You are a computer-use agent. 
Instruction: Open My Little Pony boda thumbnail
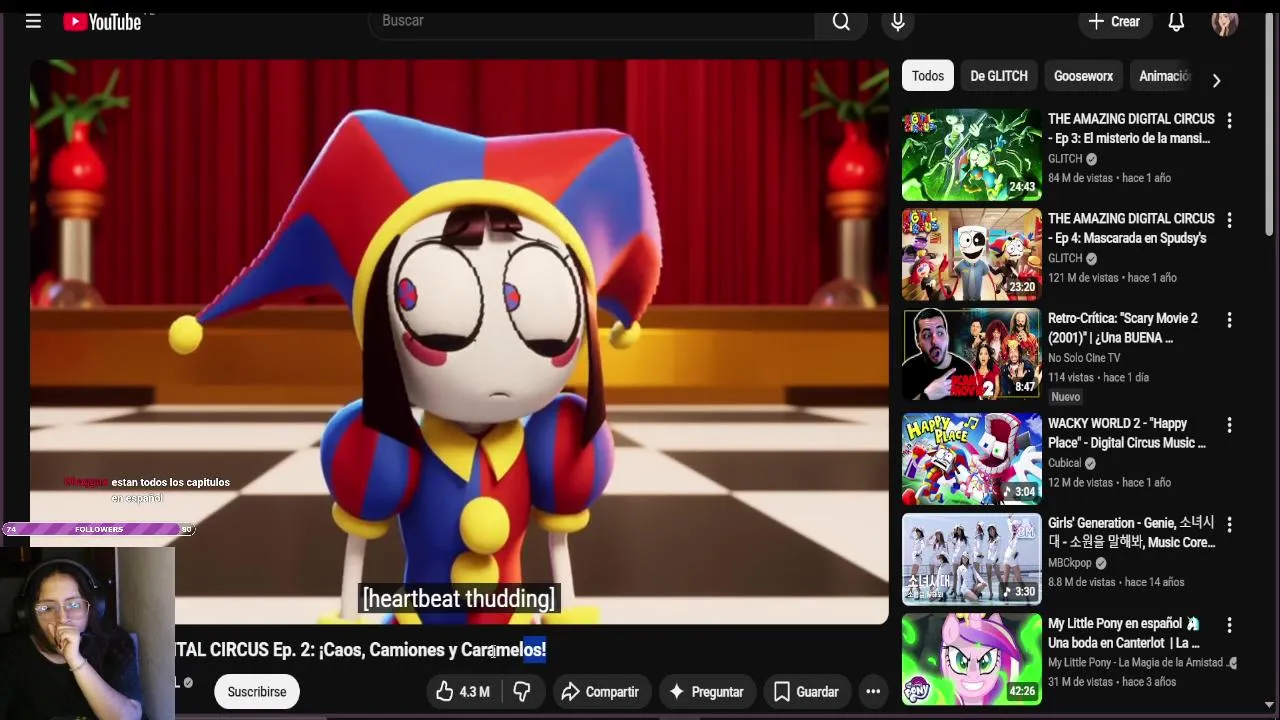point(972,660)
